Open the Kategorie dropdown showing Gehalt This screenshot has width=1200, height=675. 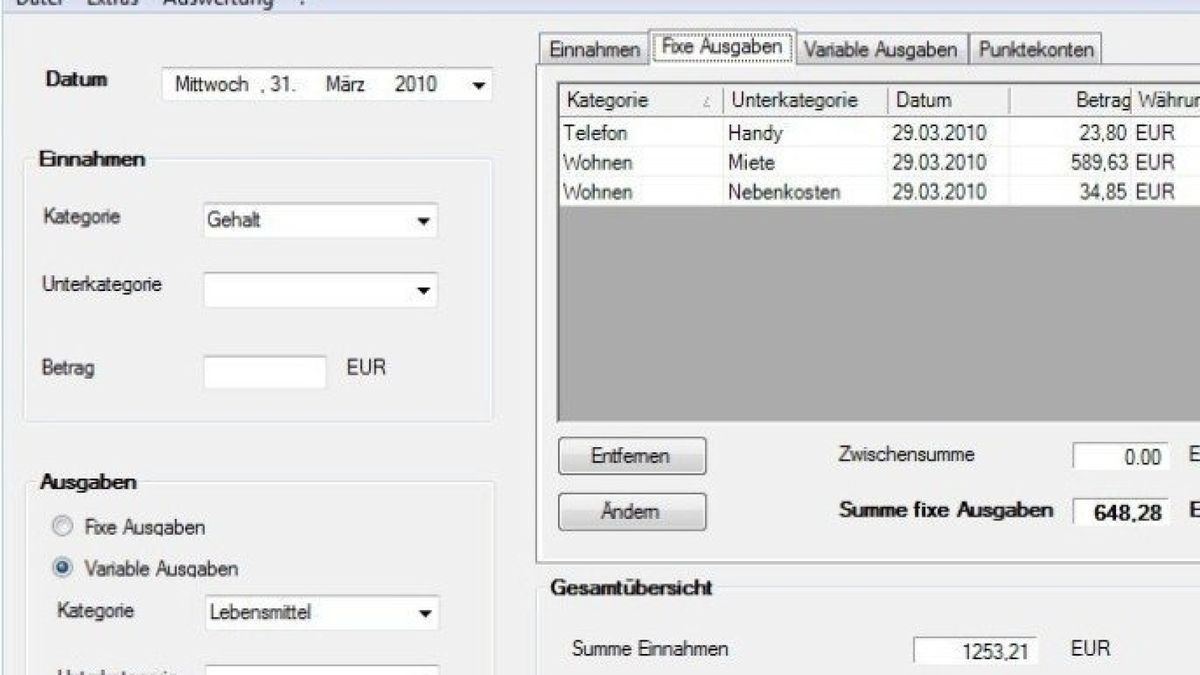pyautogui.click(x=425, y=221)
